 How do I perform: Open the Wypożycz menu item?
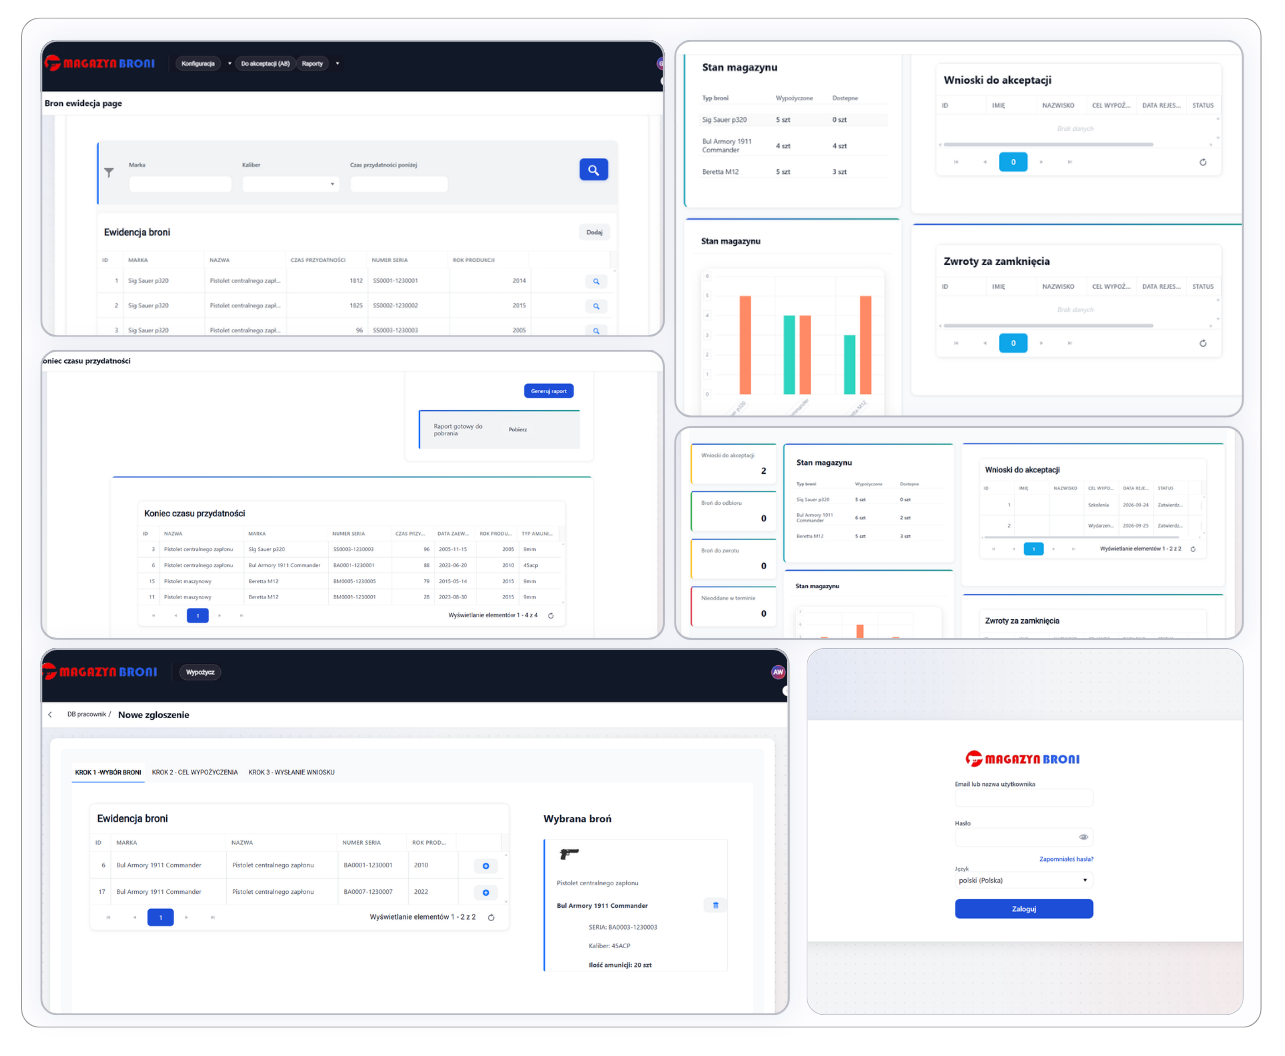pyautogui.click(x=200, y=672)
